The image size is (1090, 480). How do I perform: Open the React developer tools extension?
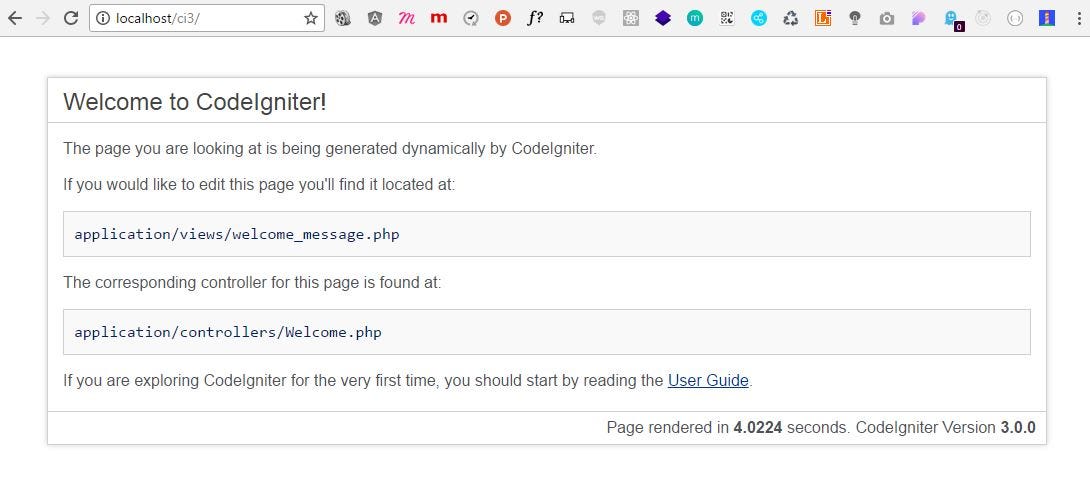click(x=631, y=19)
